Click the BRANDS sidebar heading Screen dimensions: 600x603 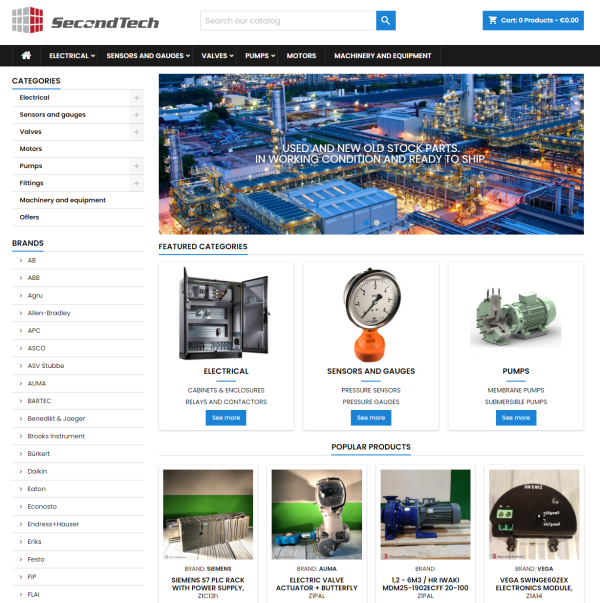click(x=28, y=243)
